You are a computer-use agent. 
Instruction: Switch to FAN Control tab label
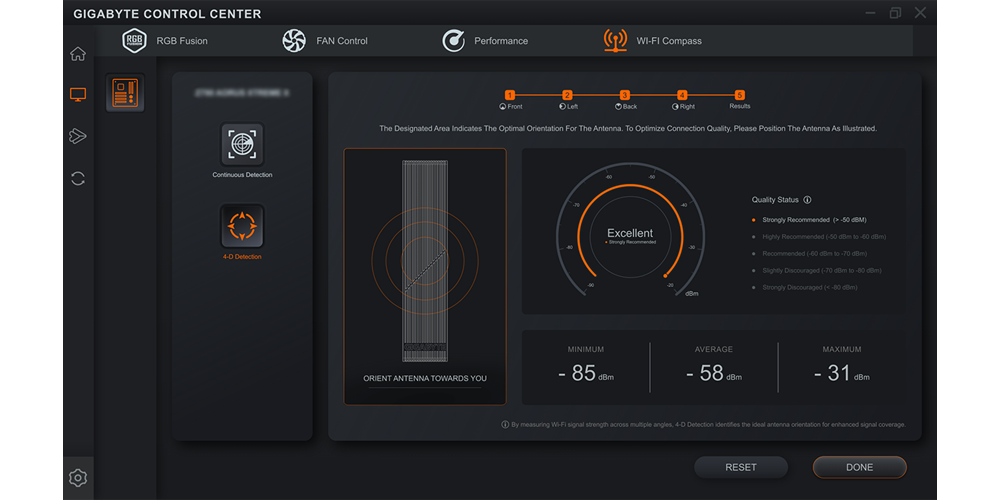point(342,41)
